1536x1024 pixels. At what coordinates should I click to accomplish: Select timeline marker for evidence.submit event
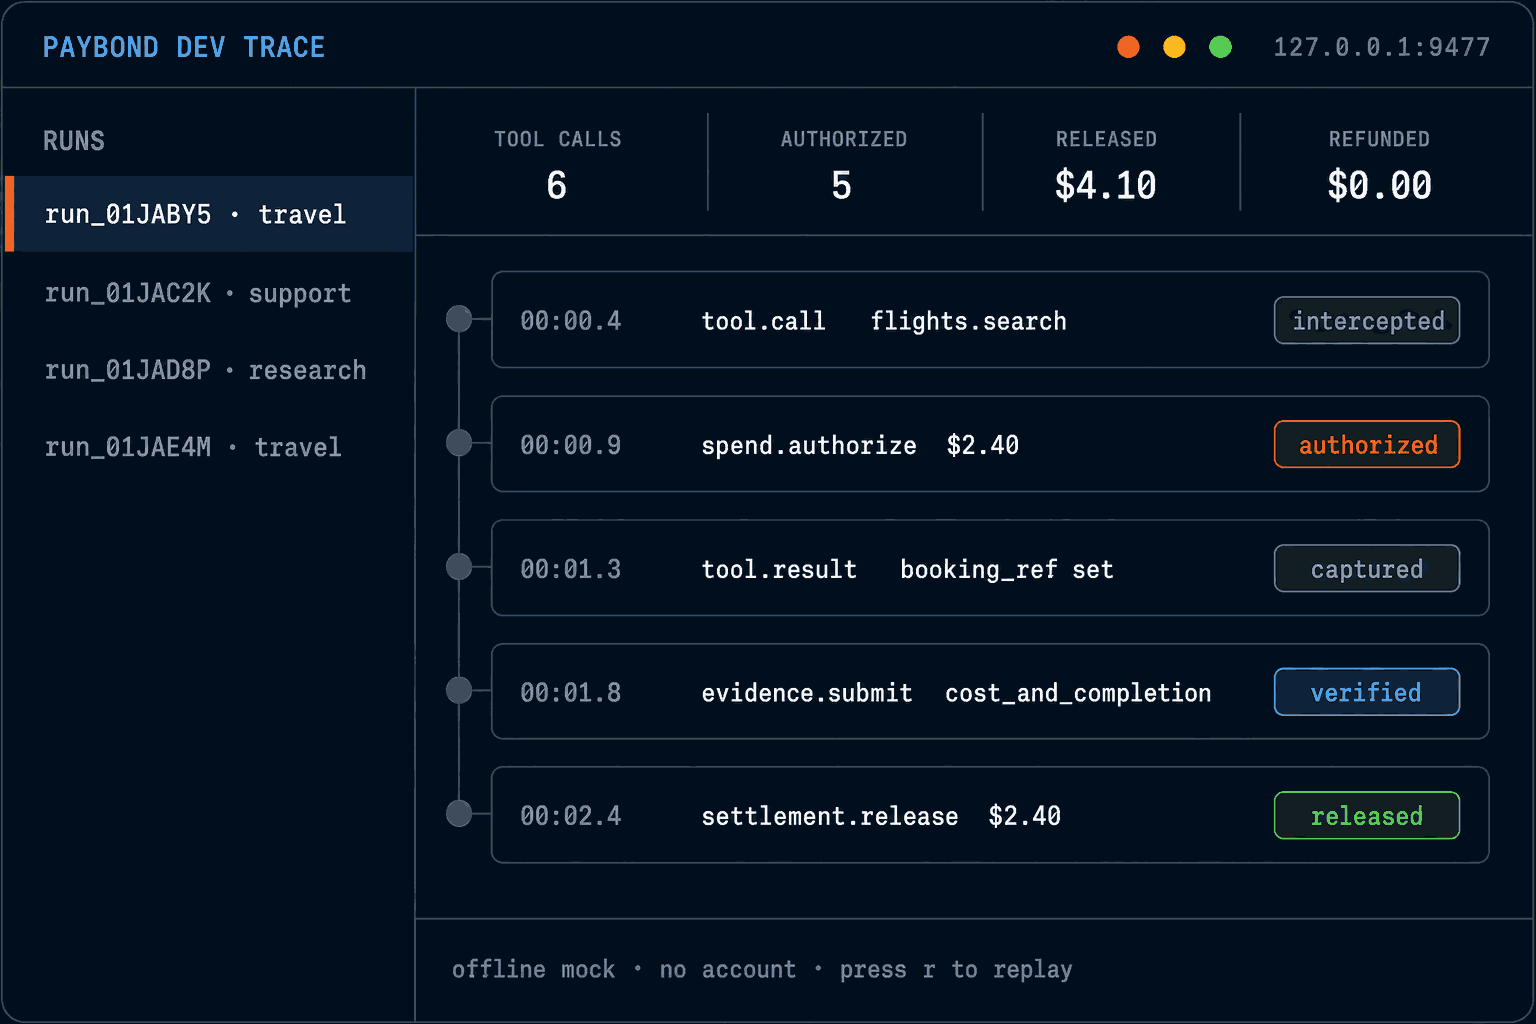click(459, 690)
